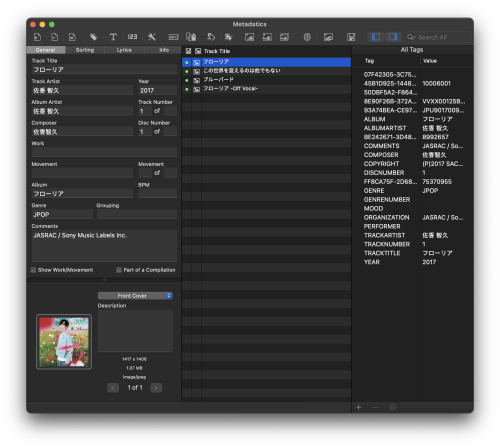
Task: Click the Year field showing 2017
Action: click(x=157, y=90)
